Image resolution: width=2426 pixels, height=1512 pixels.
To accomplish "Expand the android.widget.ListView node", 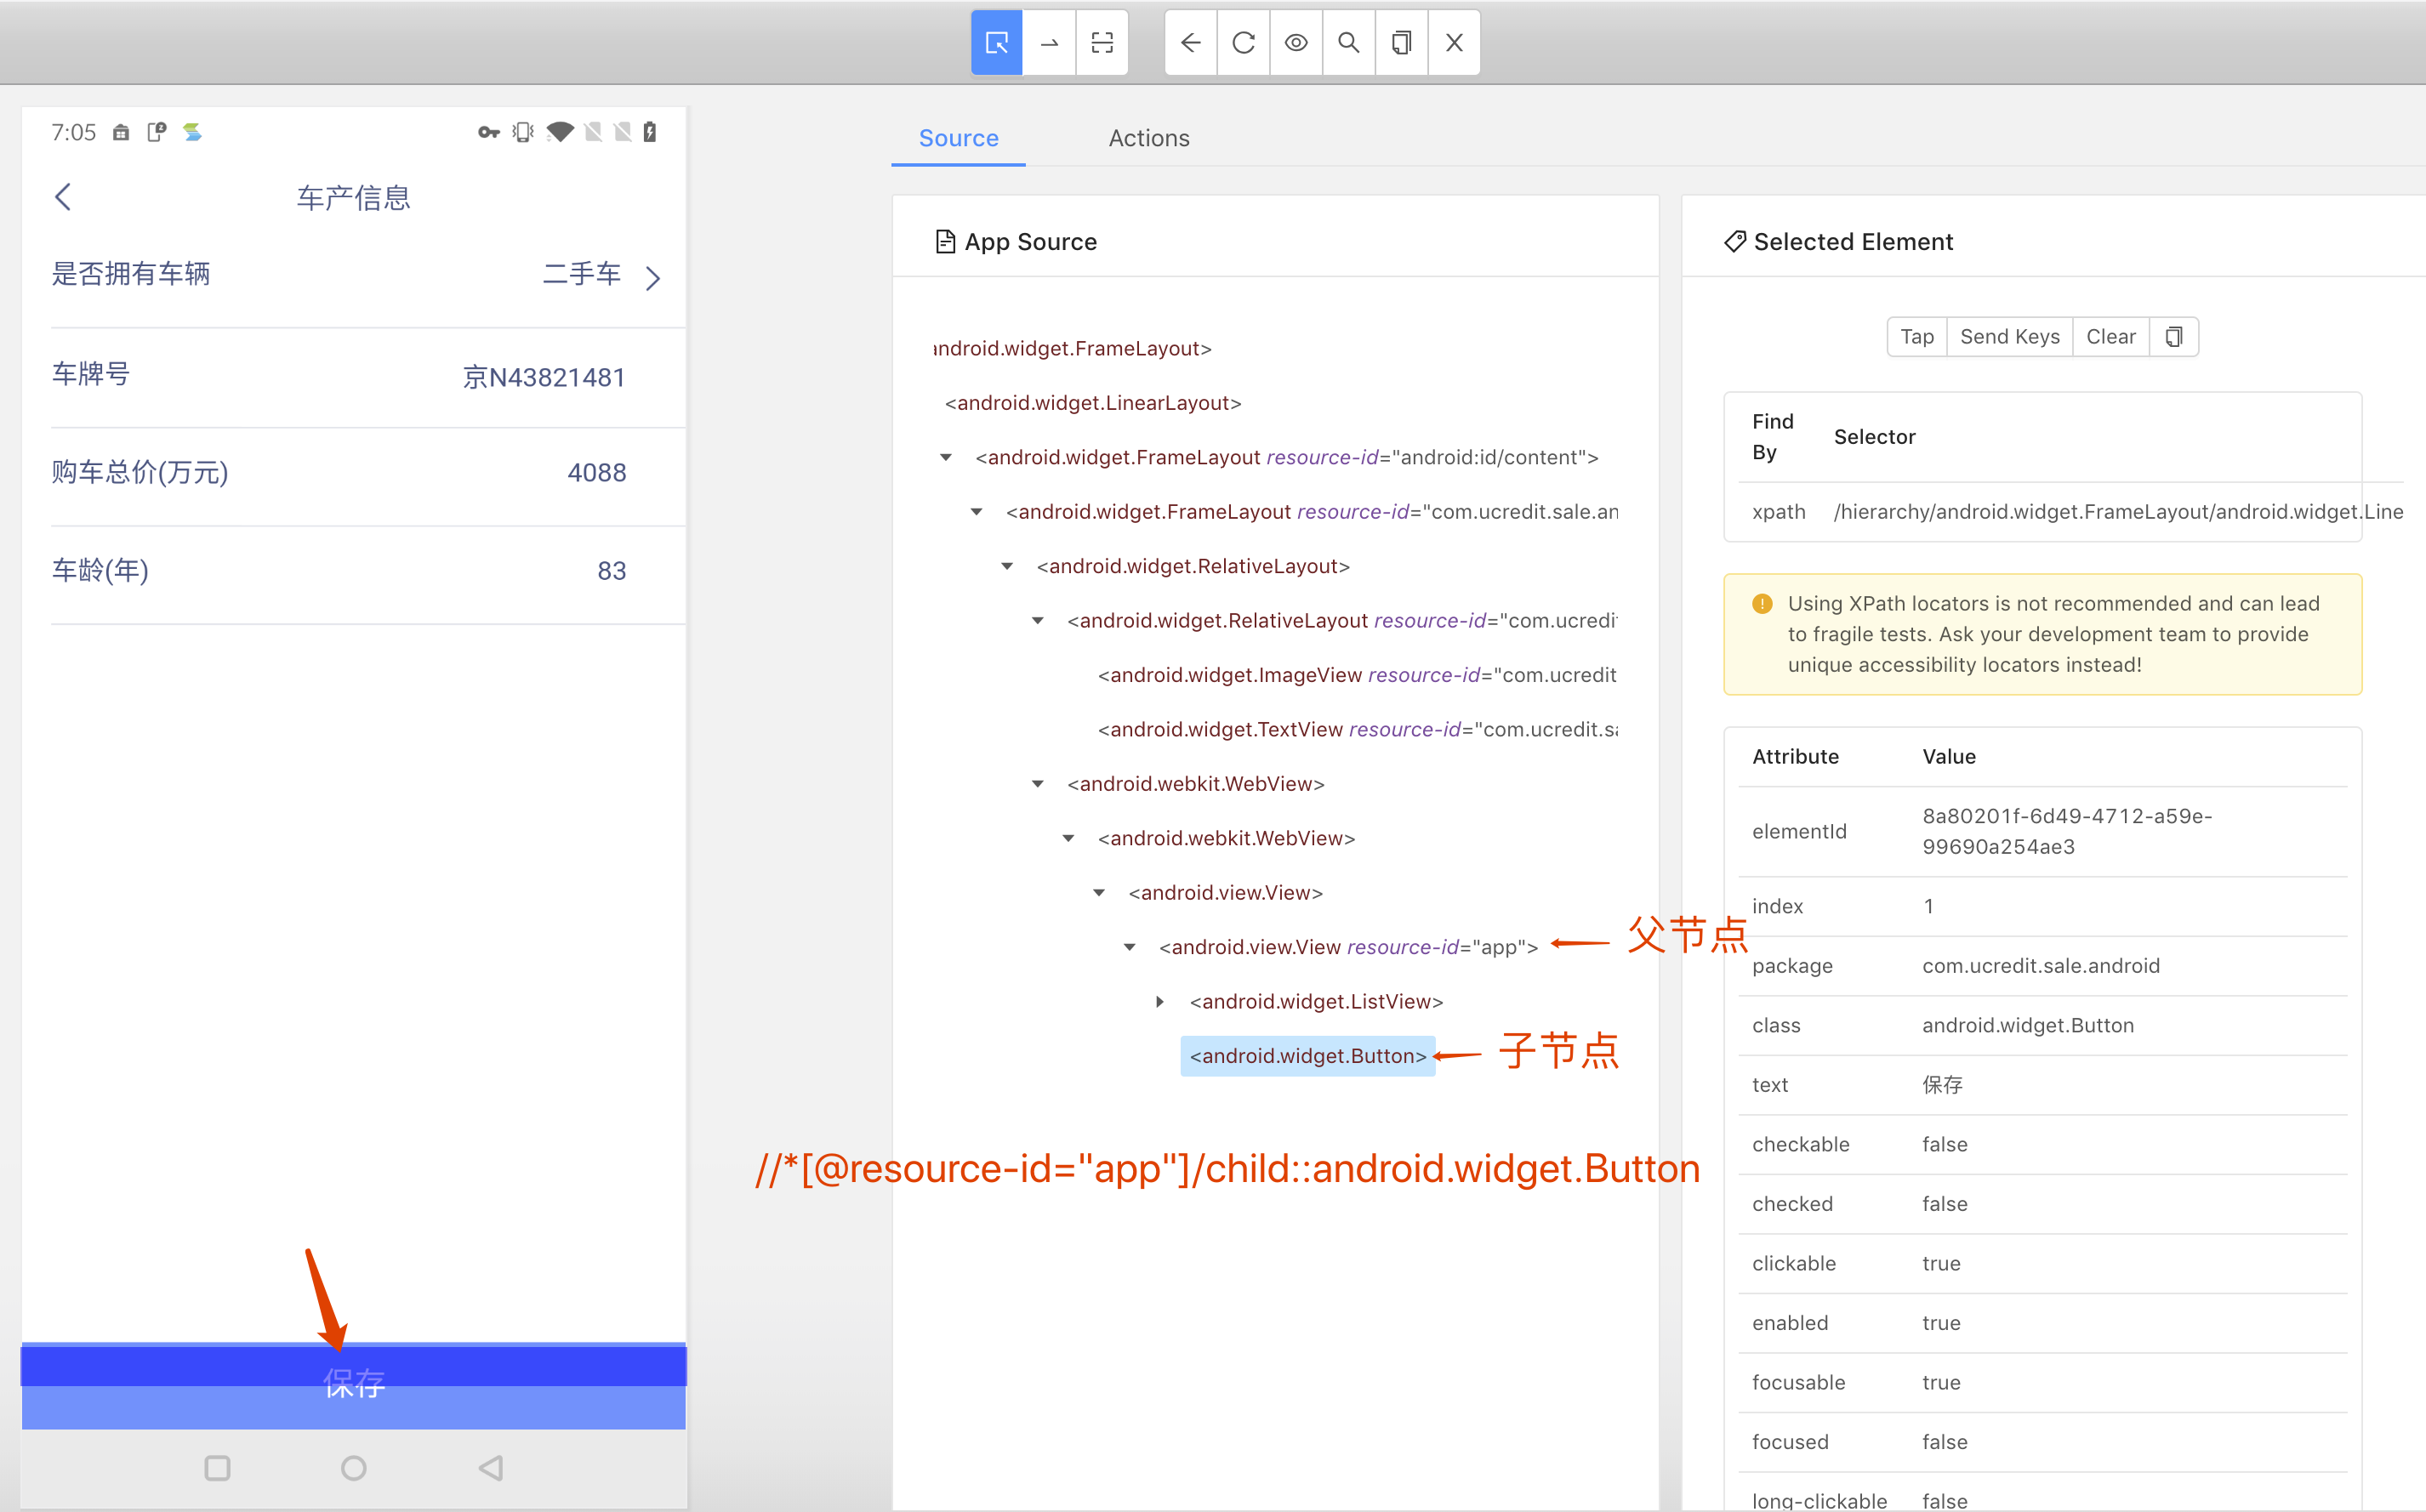I will click(1160, 1002).
